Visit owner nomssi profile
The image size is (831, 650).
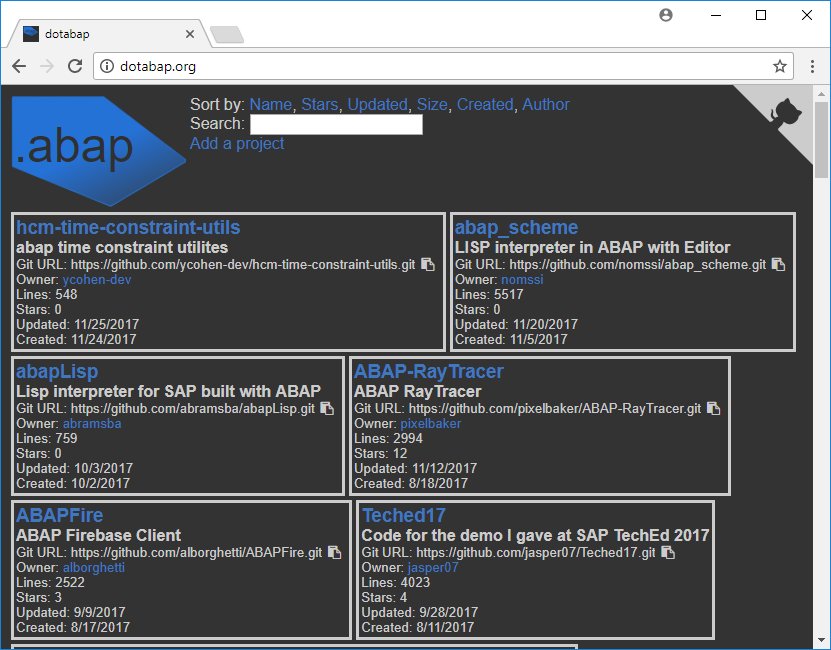(x=522, y=279)
